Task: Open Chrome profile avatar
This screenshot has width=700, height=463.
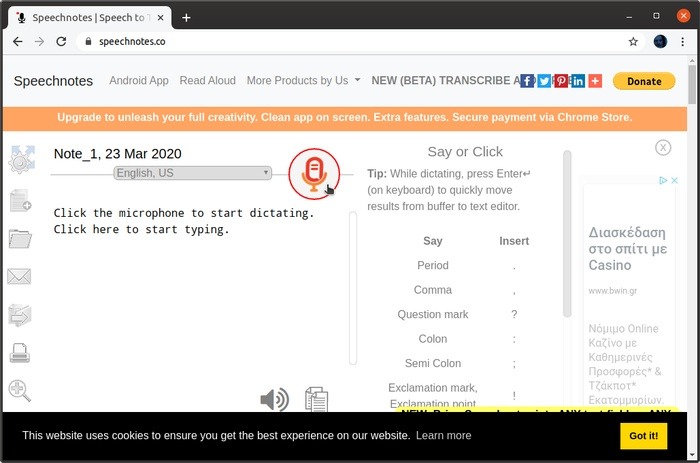Action: pos(660,42)
